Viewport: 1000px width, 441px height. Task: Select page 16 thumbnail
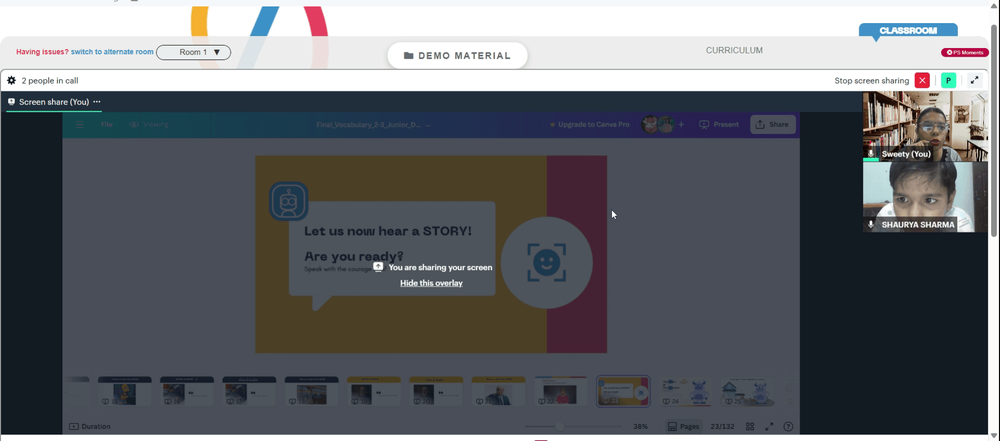pos(187,391)
